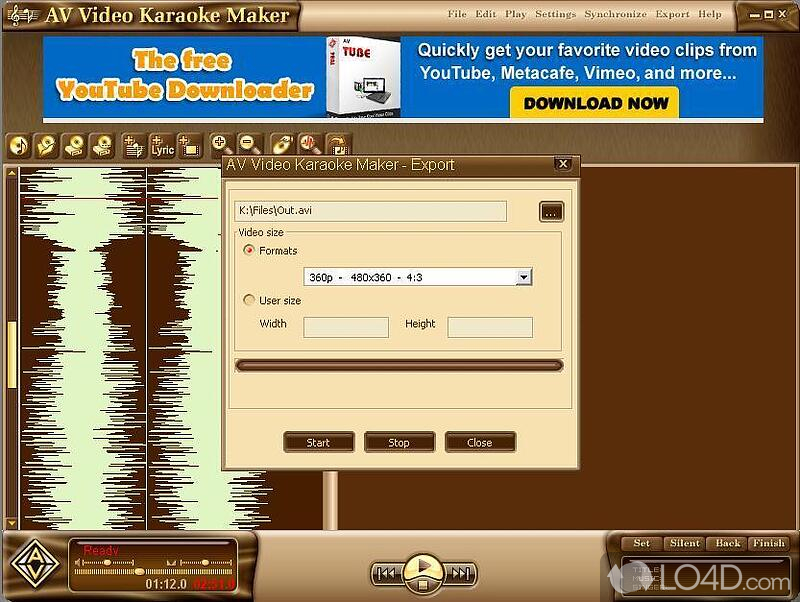Click the audio waveform display
The height and width of the screenshot is (602, 800).
point(120,349)
